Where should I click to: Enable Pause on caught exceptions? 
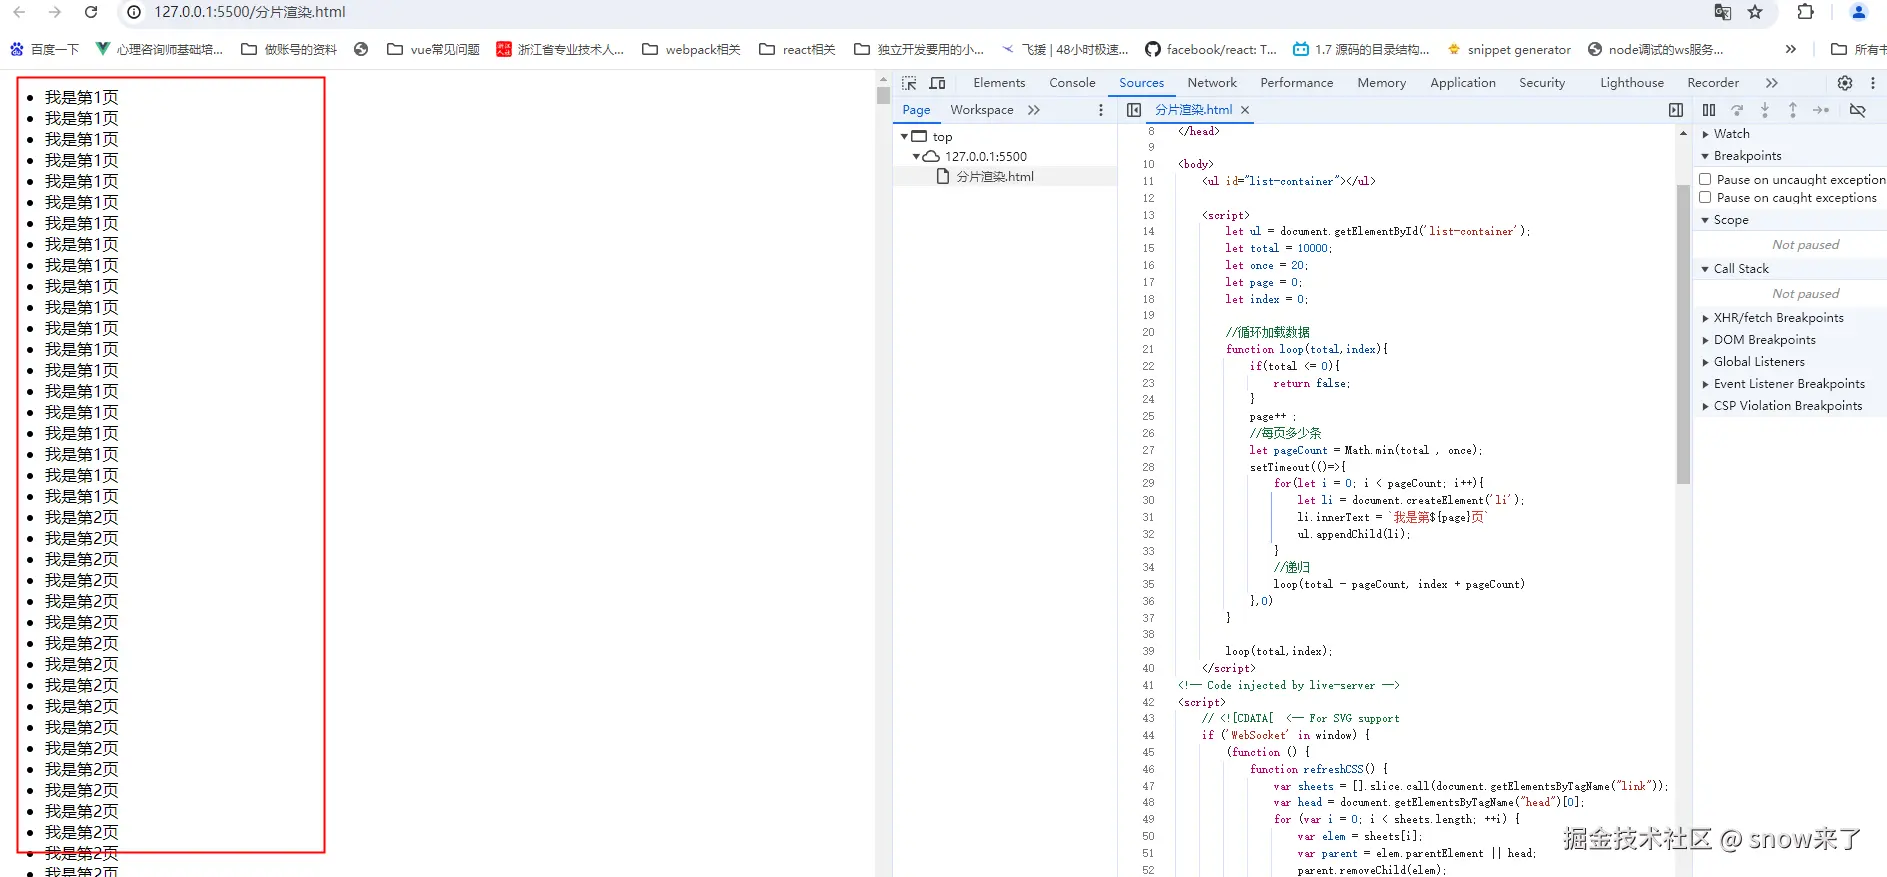tap(1706, 197)
